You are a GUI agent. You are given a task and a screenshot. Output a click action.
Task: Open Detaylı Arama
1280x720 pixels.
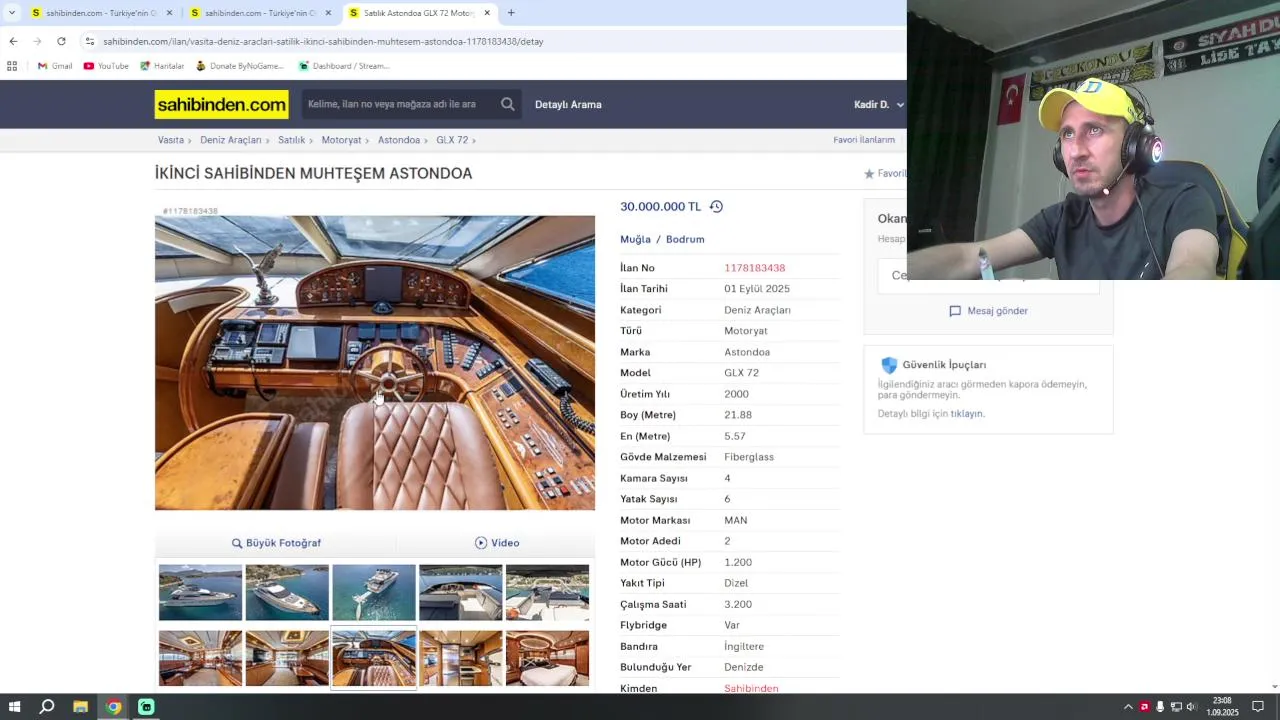point(568,104)
